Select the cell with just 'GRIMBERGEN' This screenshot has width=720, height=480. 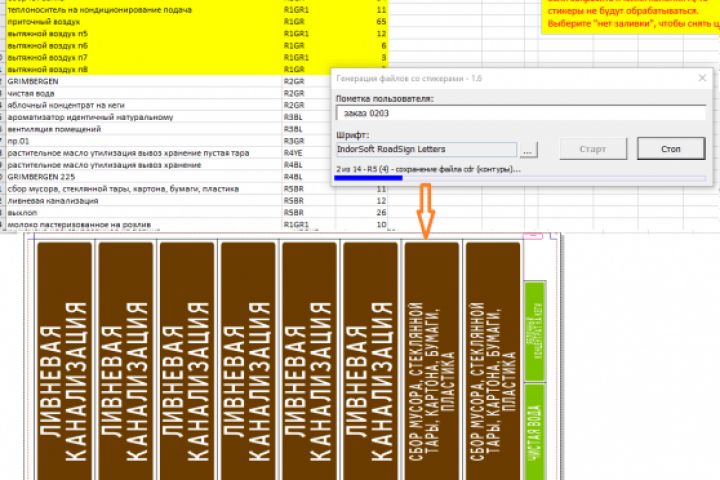144,81
